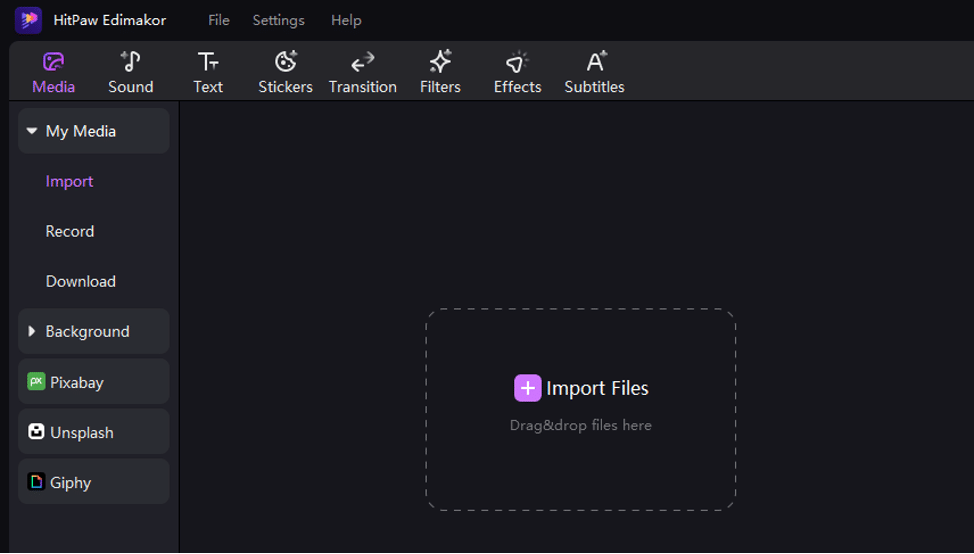This screenshot has height=554, width=974.
Task: Select Record under My Media
Action: click(70, 231)
